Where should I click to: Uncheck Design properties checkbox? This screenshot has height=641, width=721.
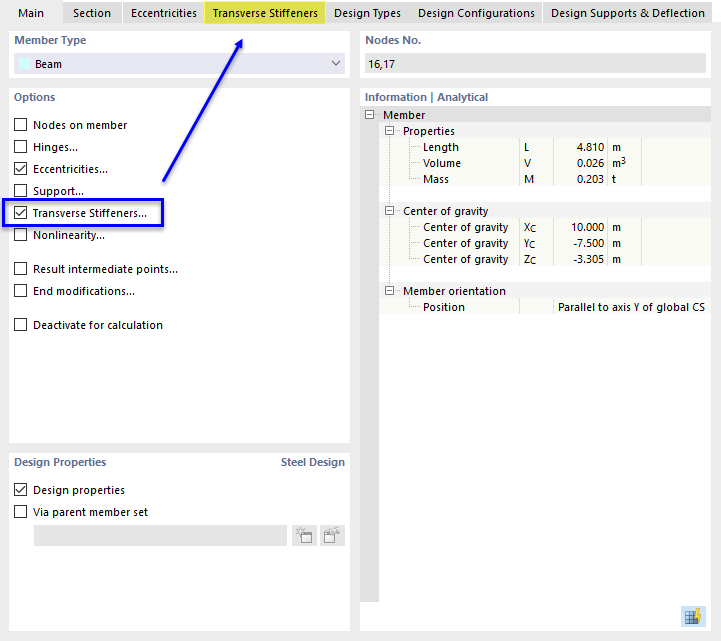[x=21, y=490]
